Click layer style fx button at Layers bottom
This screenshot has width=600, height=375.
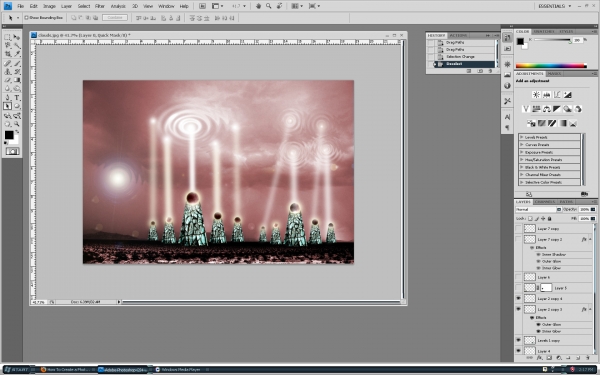point(539,358)
